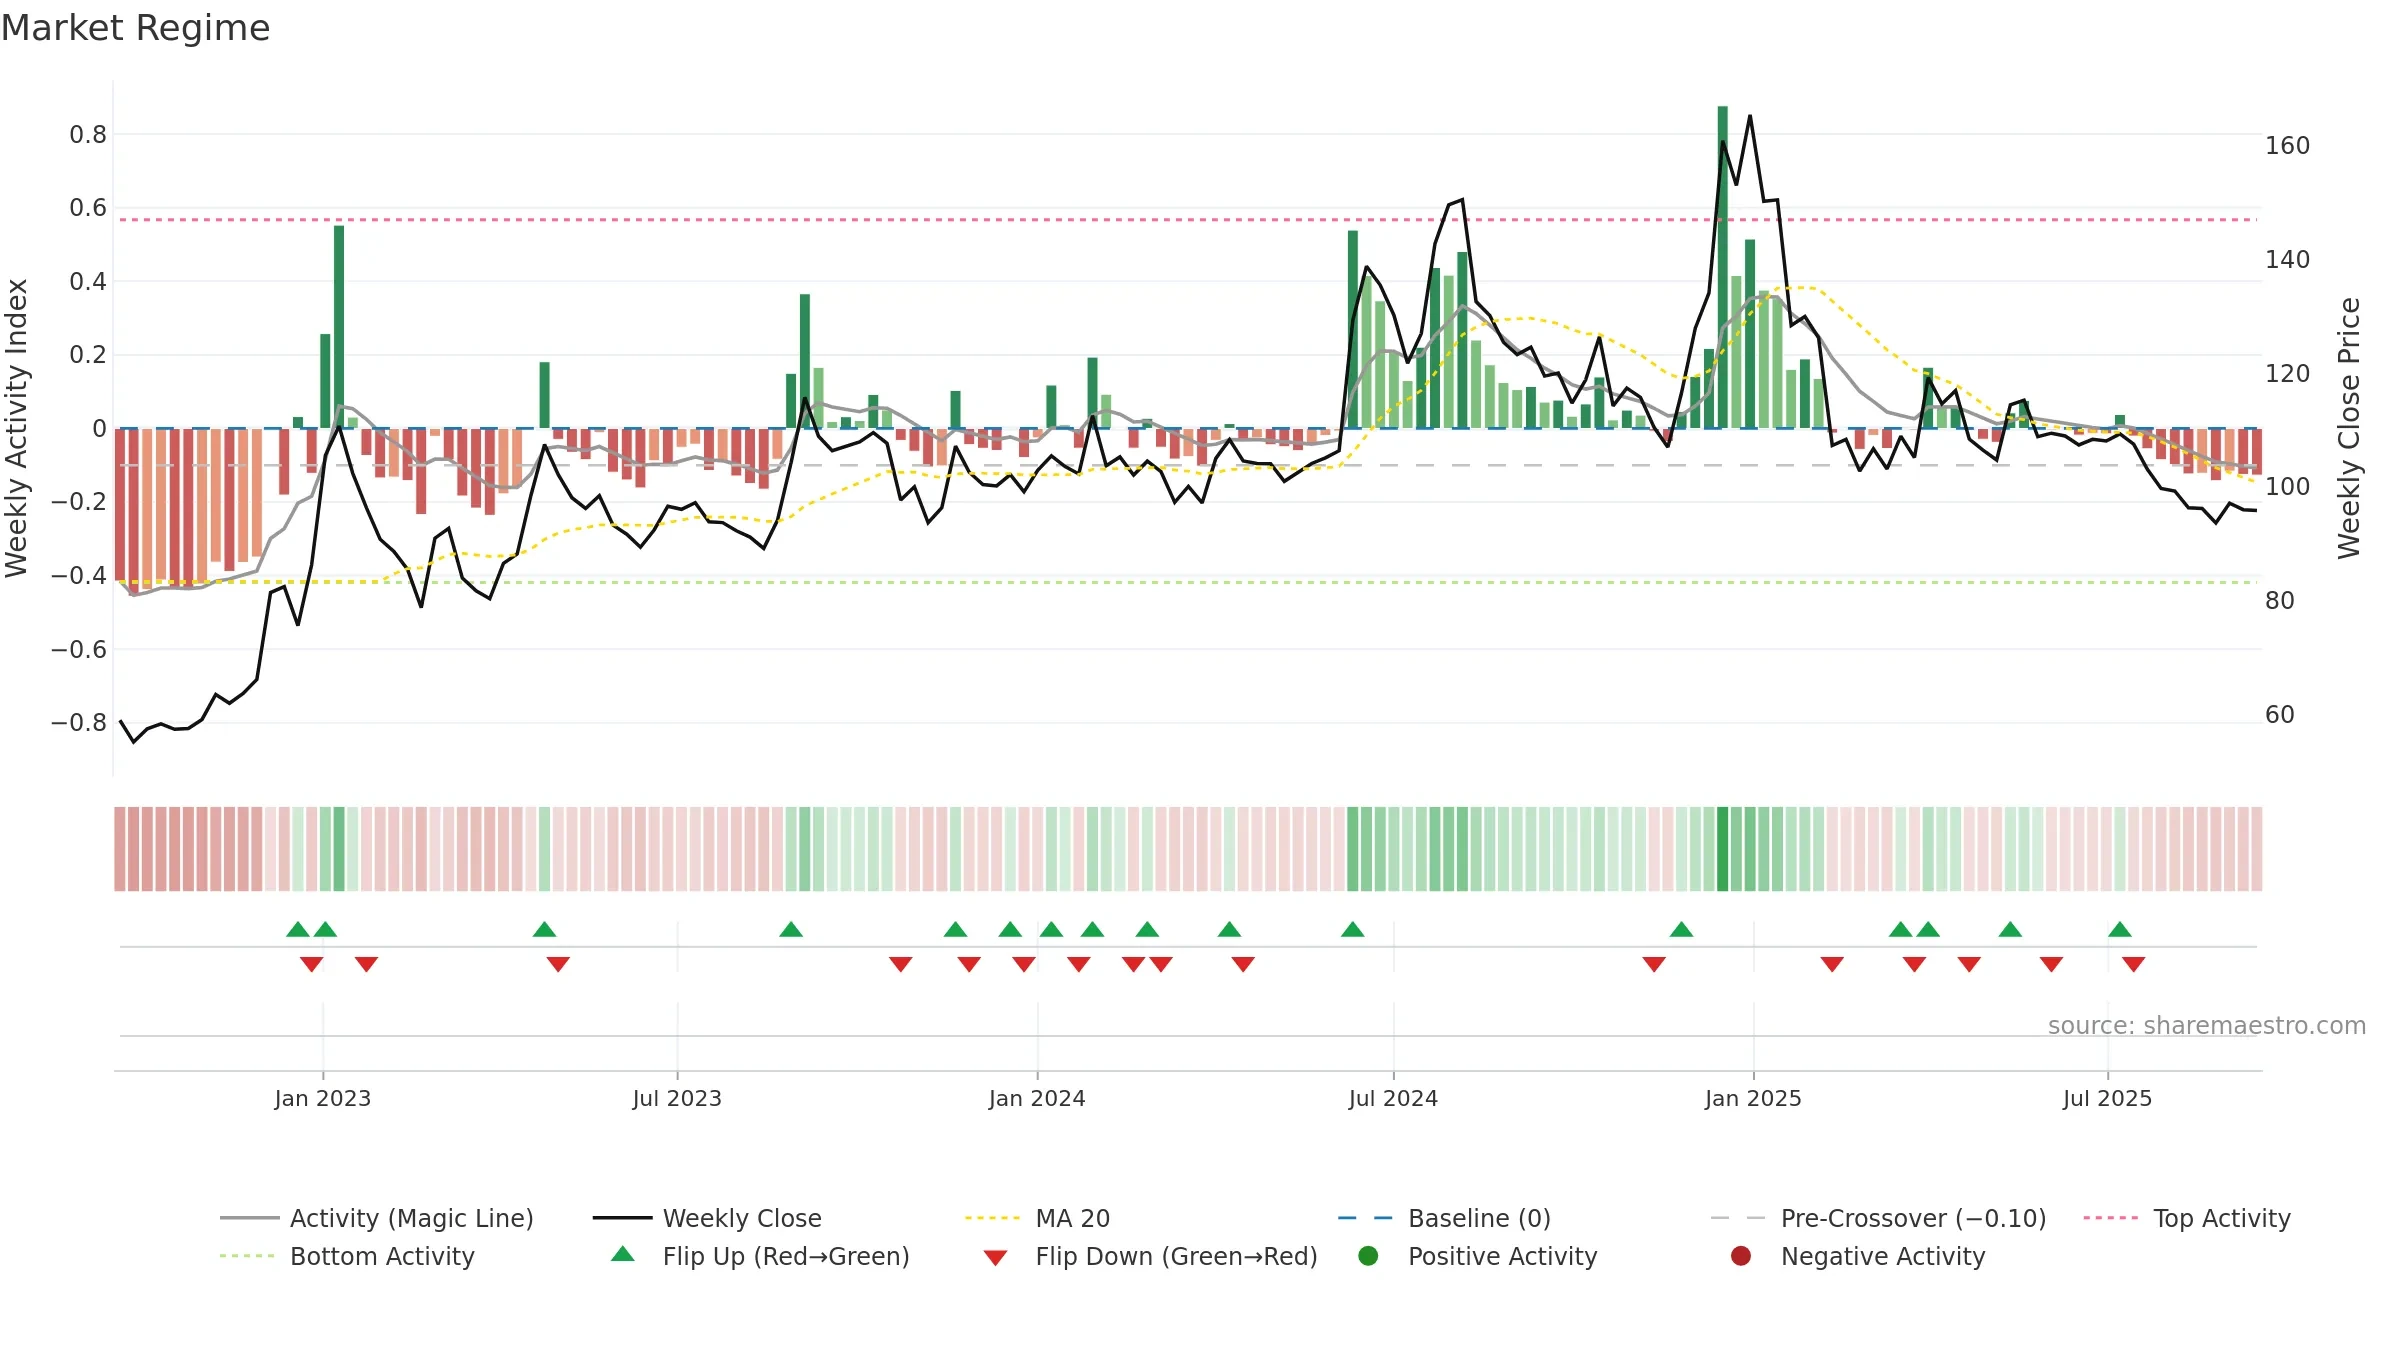The height and width of the screenshot is (1350, 2400).
Task: Click the first red cell of the regime heat strip
Action: (120, 849)
